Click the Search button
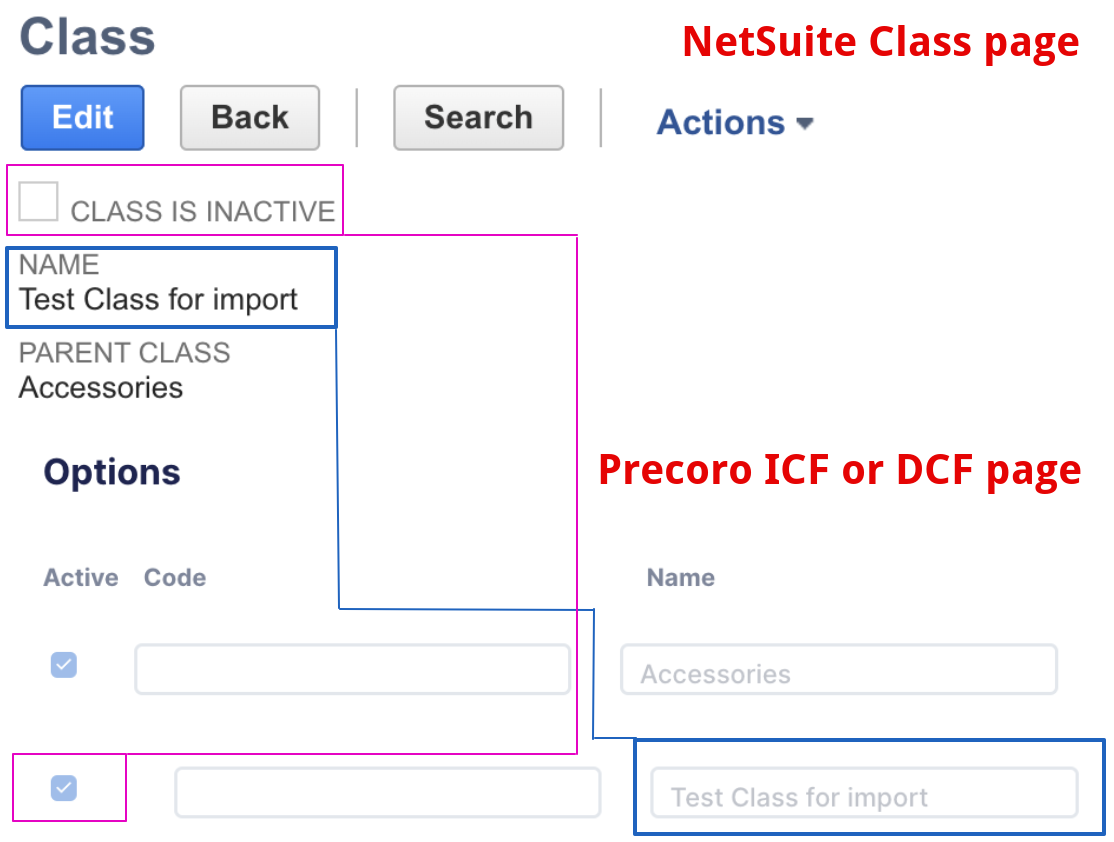The height and width of the screenshot is (842, 1114). point(477,117)
